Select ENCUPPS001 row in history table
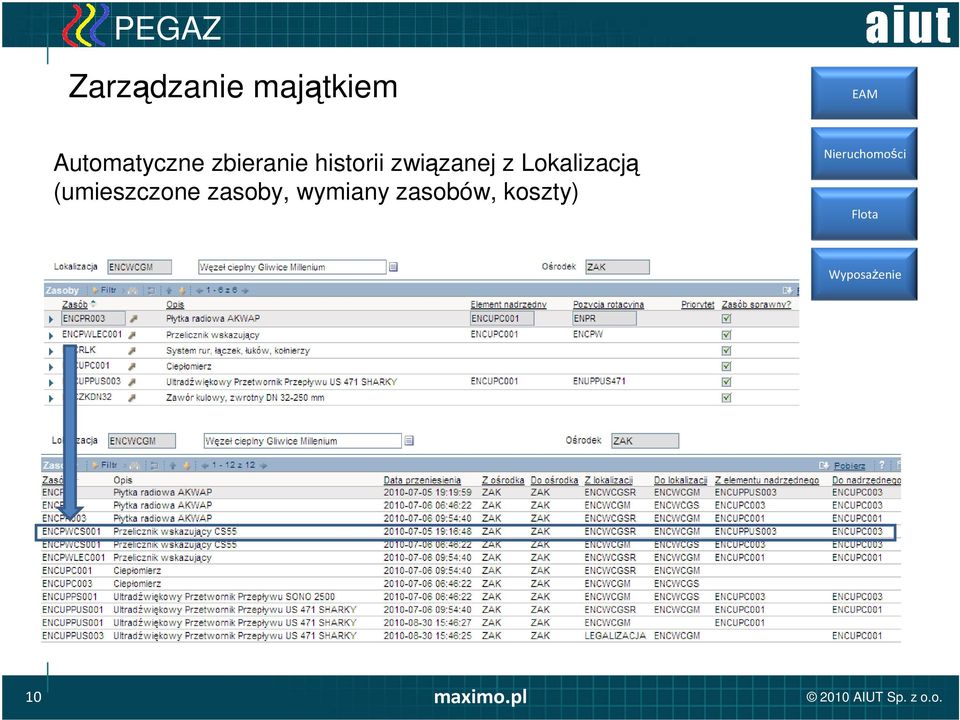The height and width of the screenshot is (720, 960). (471, 596)
